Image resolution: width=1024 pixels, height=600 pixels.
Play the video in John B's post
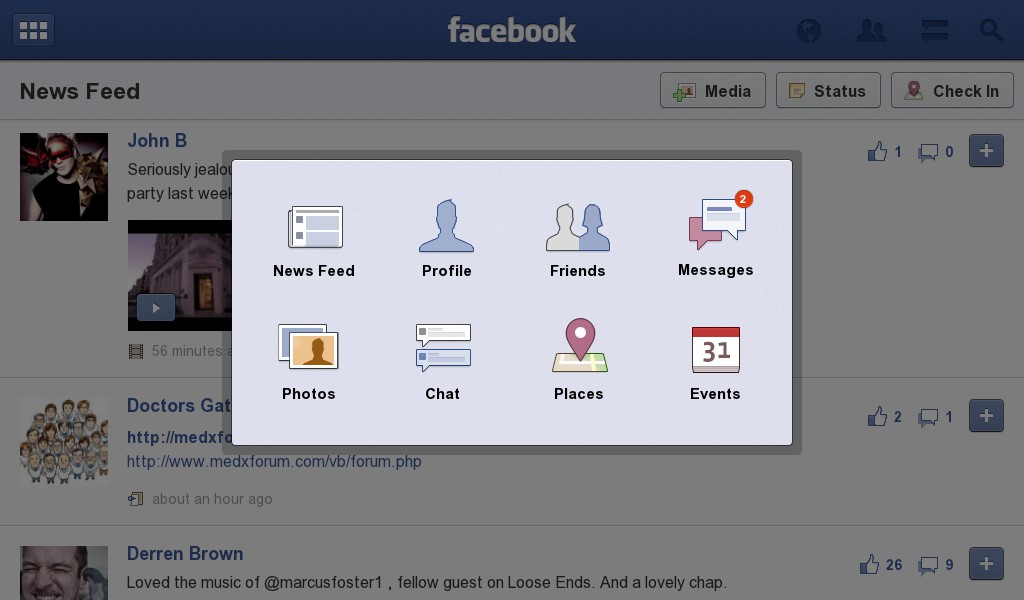155,308
